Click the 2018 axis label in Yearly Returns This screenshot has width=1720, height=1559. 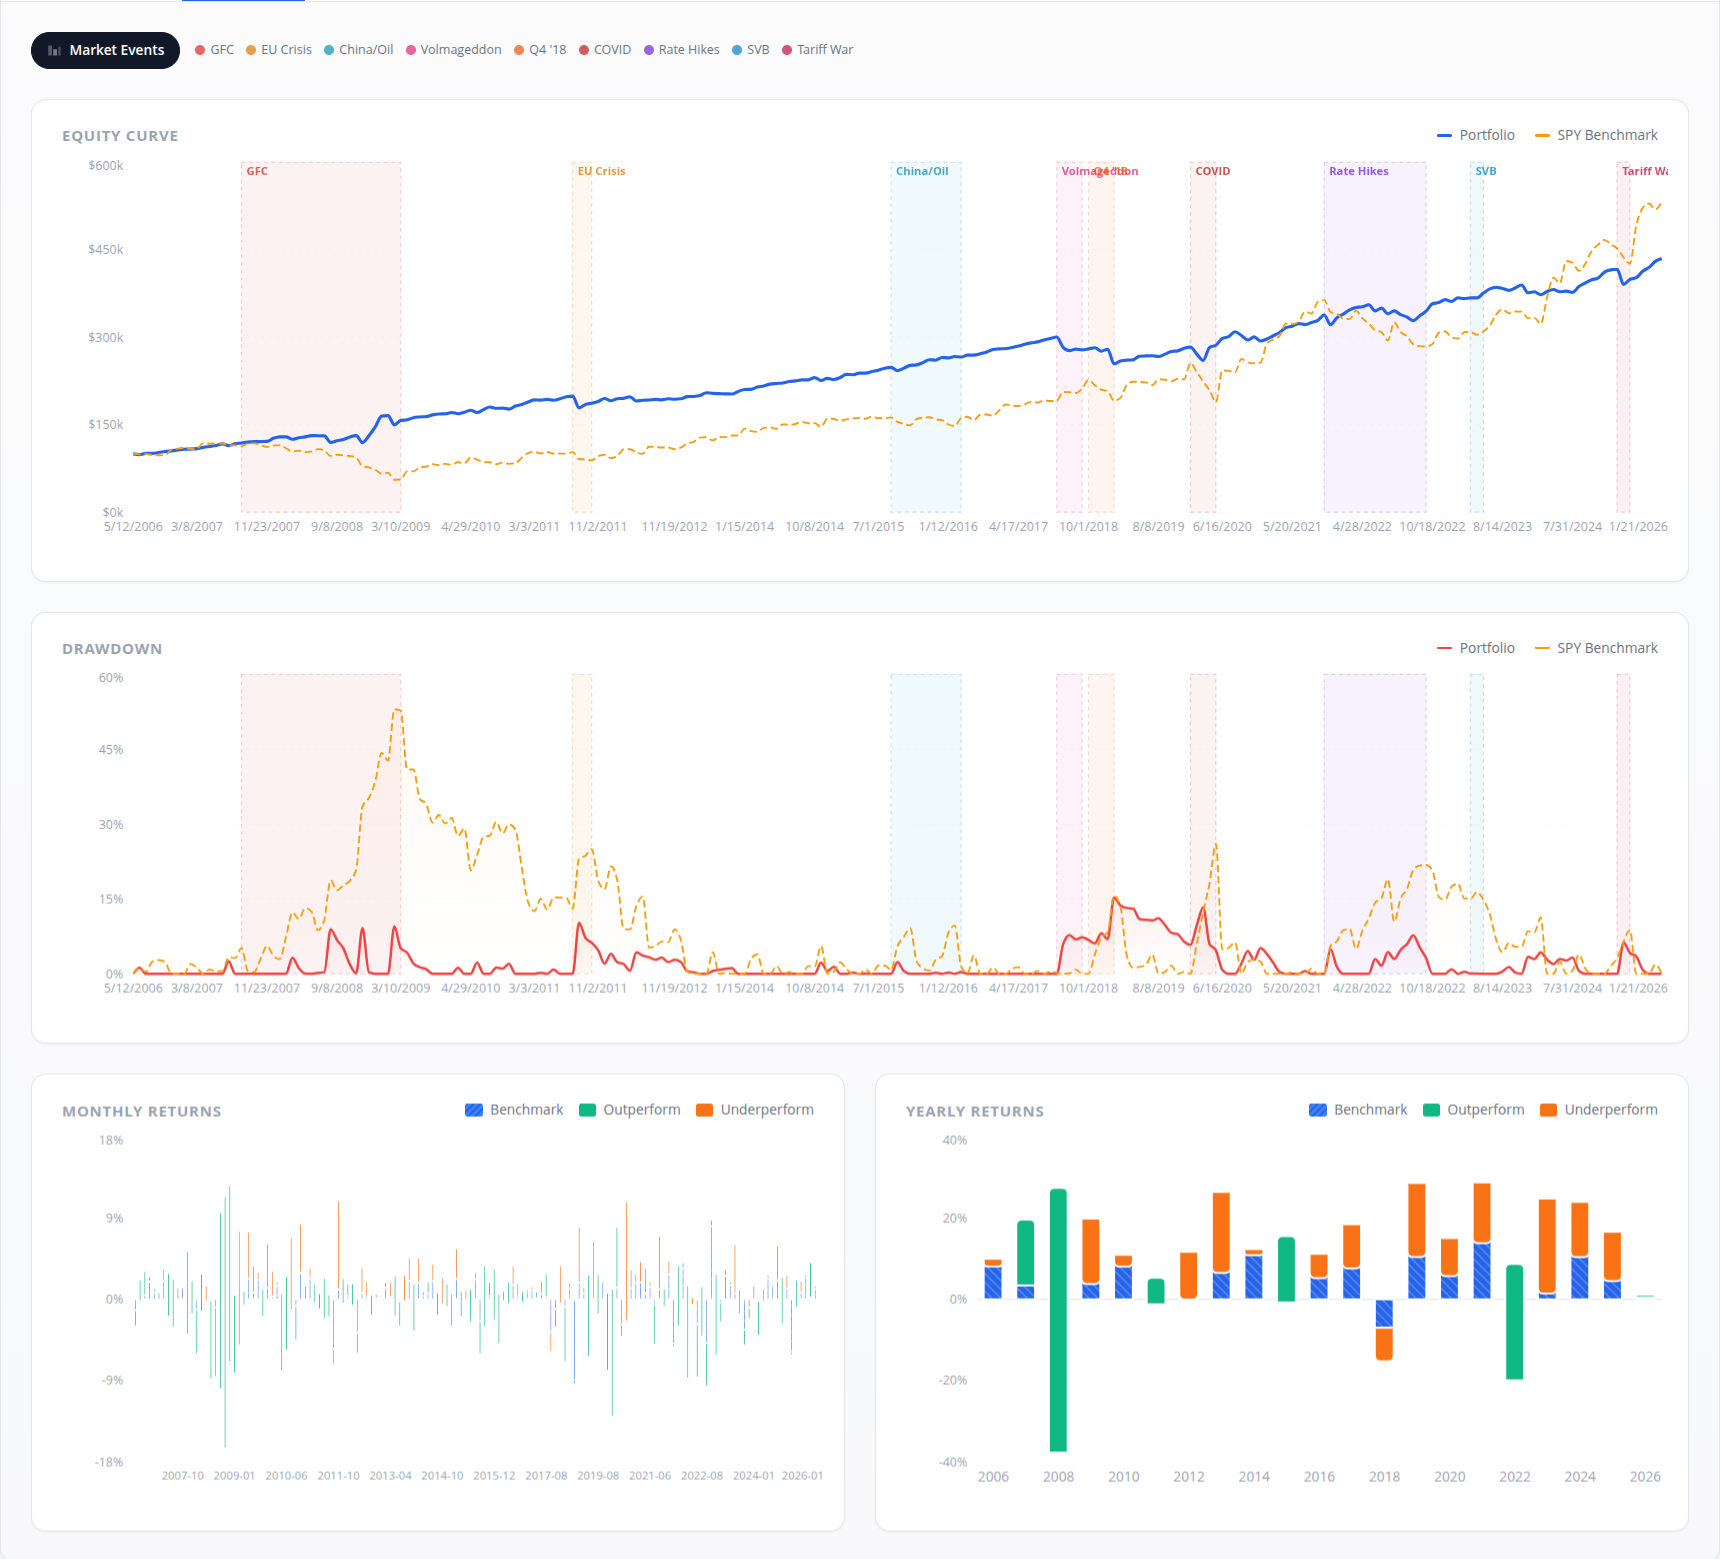[x=1384, y=1477]
